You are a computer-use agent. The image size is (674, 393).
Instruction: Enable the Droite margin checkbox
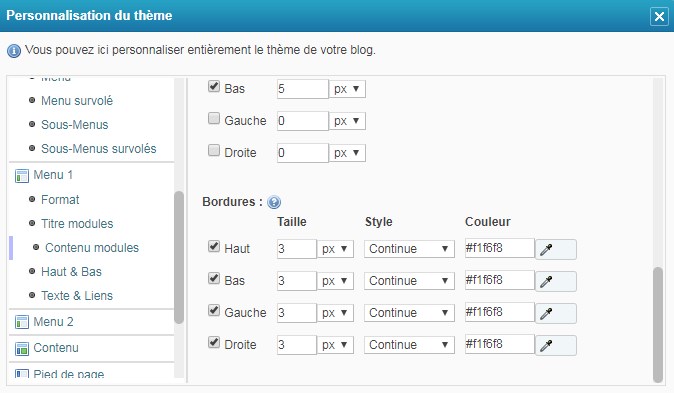pyautogui.click(x=214, y=150)
